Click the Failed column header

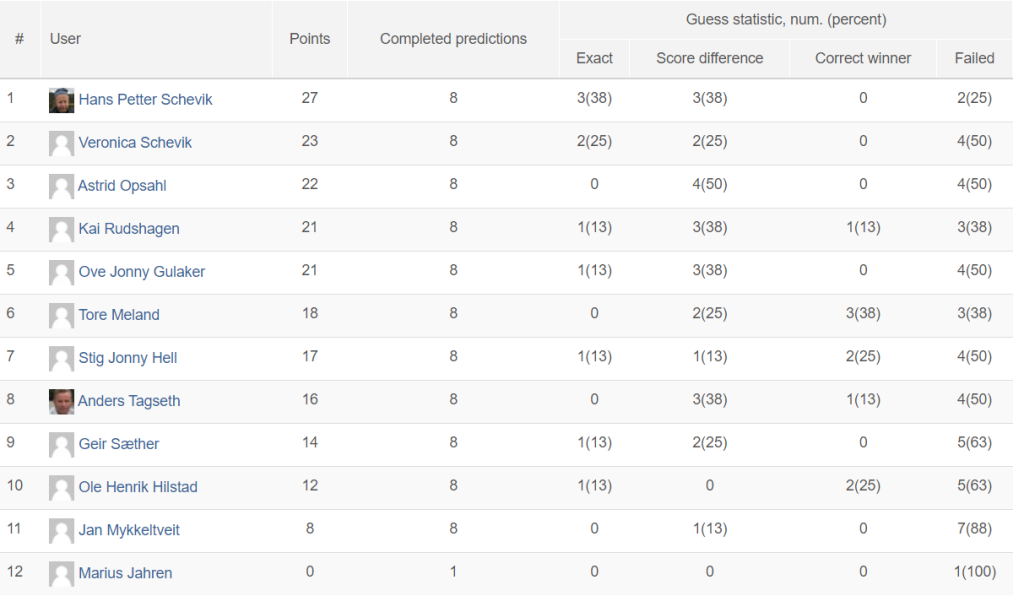[974, 59]
